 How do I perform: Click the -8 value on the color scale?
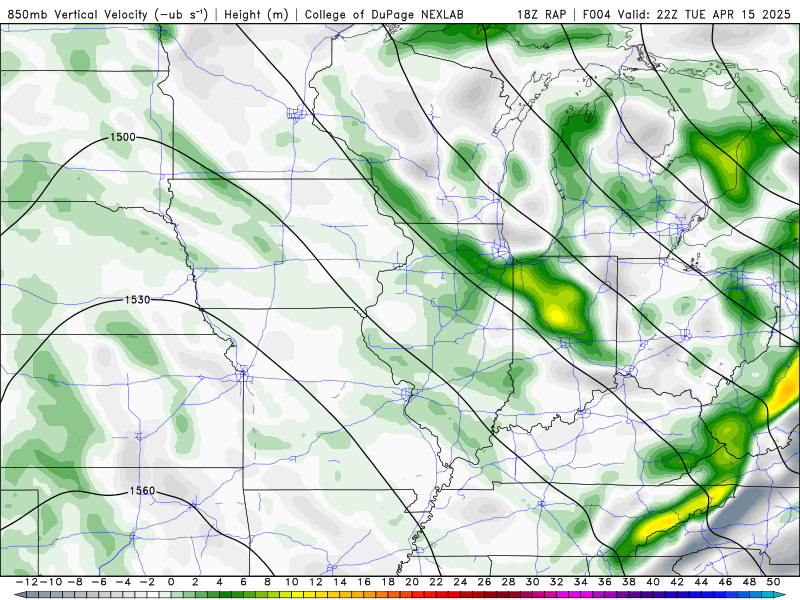74,582
